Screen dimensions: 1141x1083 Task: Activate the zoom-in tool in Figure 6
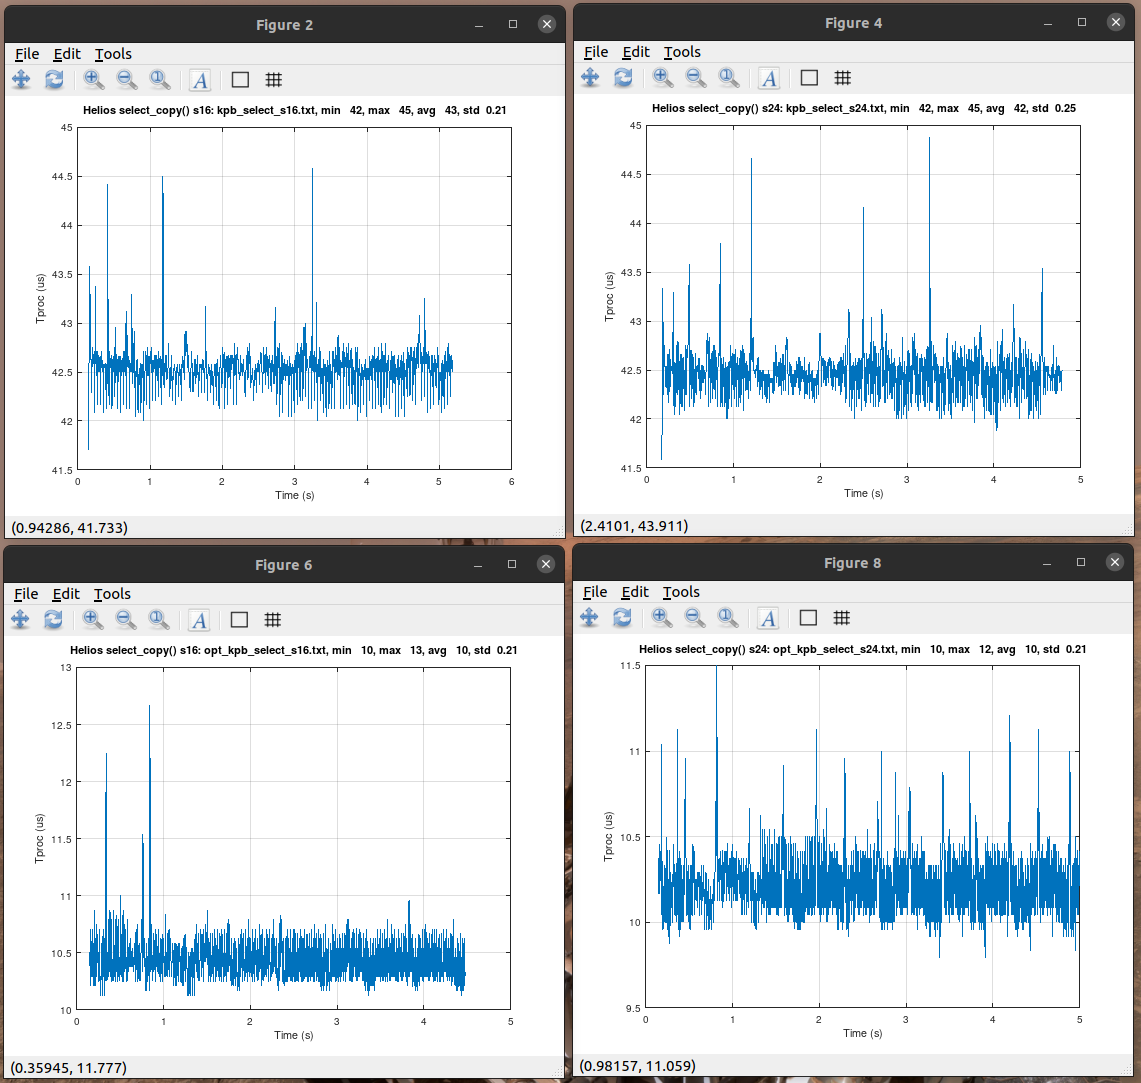pos(93,619)
